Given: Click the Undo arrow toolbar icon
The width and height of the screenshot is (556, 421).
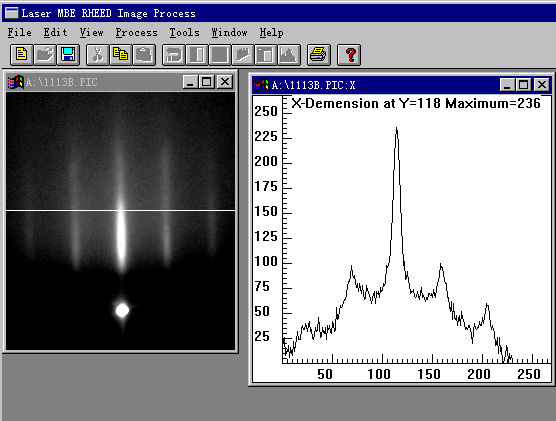Looking at the screenshot, I should (173, 55).
